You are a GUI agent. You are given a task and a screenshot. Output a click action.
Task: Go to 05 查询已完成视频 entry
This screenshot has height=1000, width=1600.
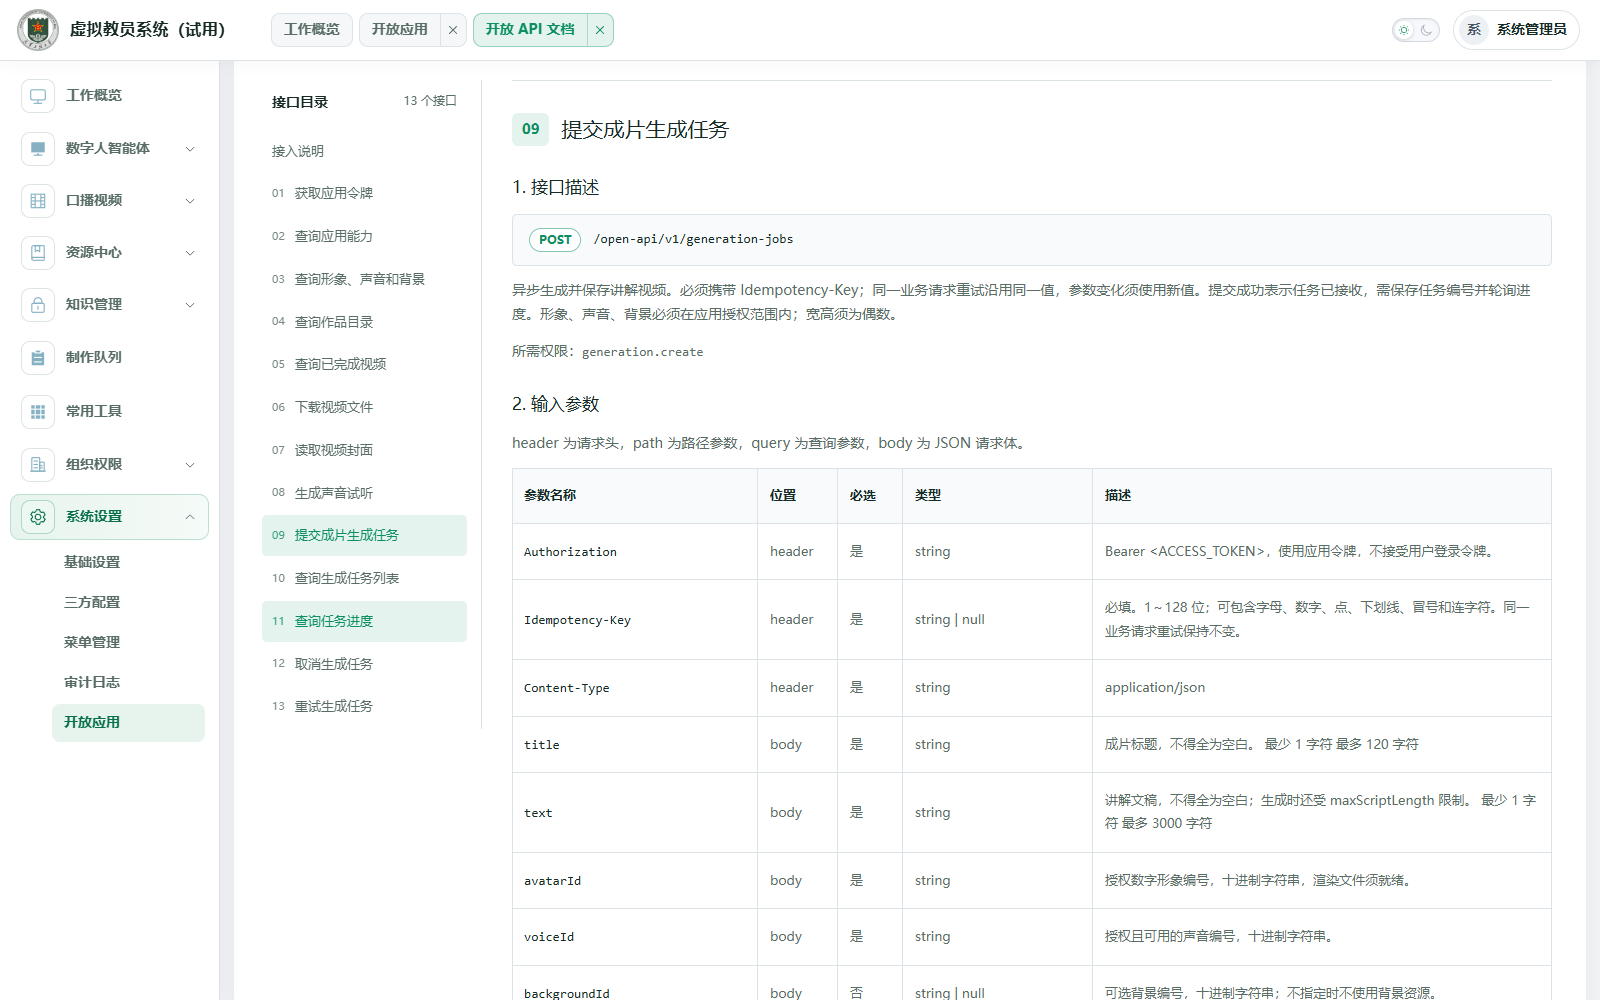click(364, 364)
